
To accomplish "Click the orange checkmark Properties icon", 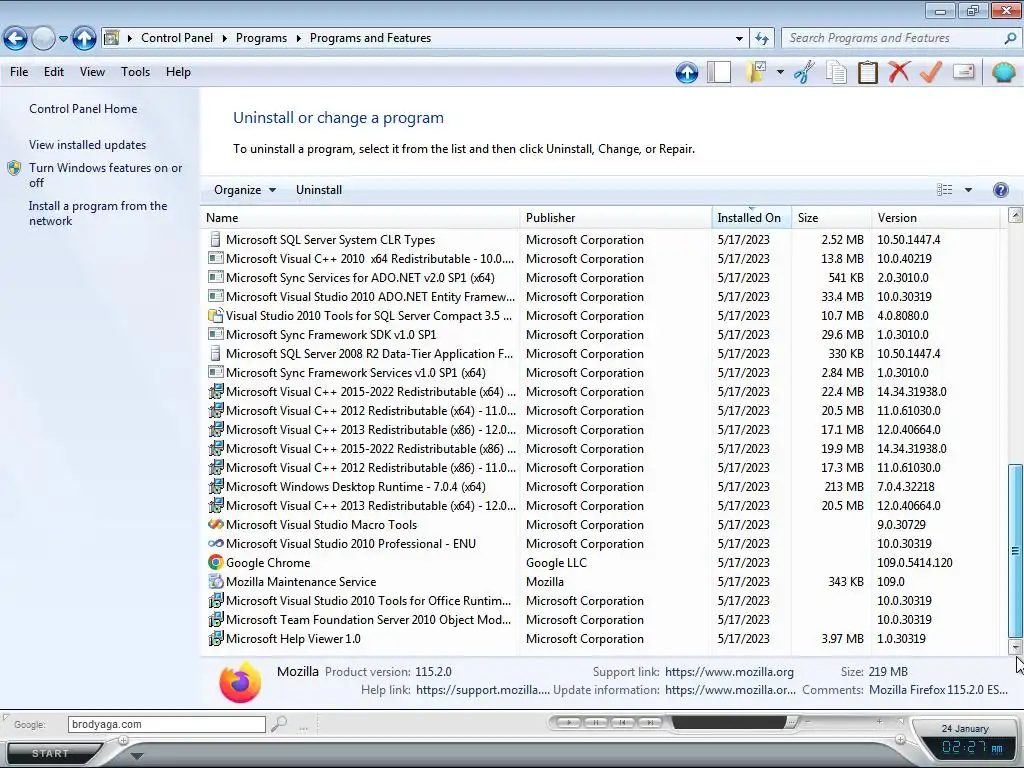I will (931, 72).
